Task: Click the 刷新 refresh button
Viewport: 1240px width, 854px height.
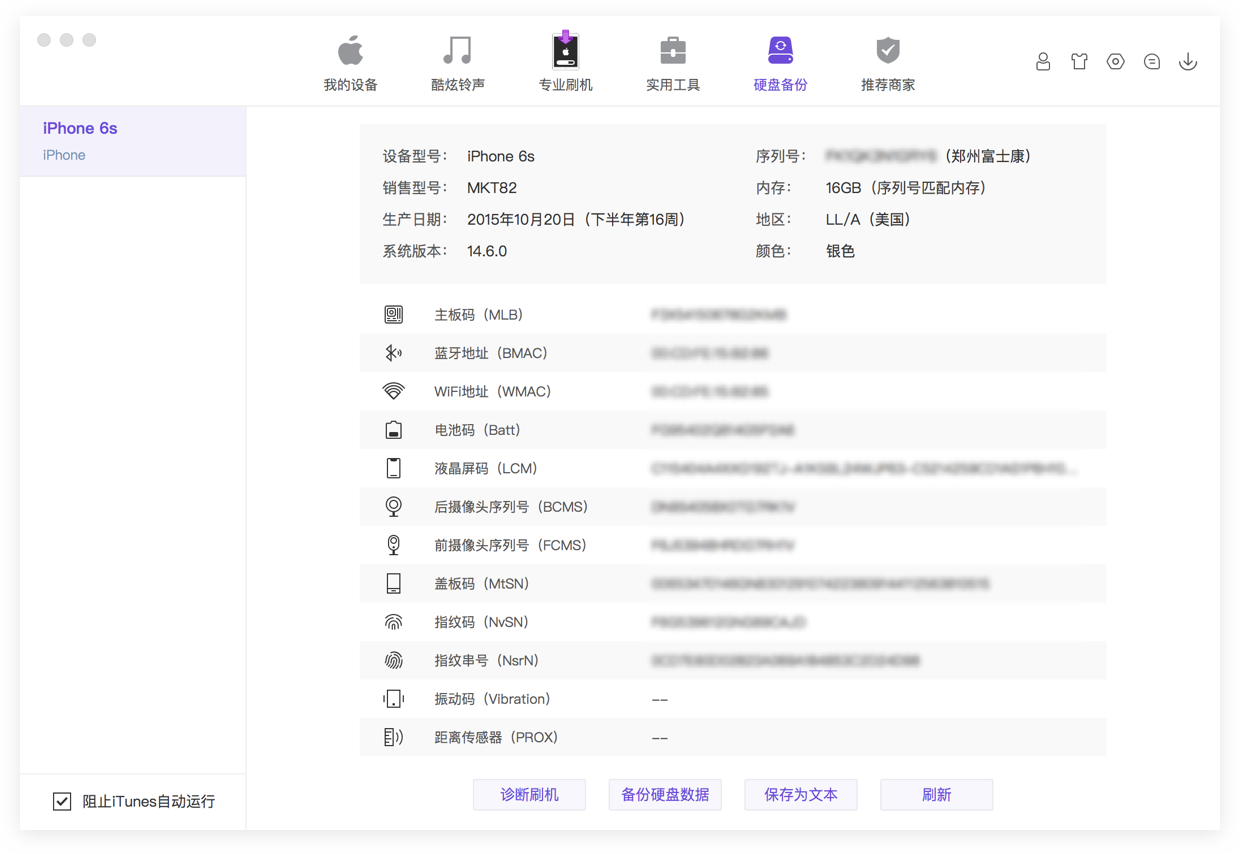Action: (x=937, y=795)
